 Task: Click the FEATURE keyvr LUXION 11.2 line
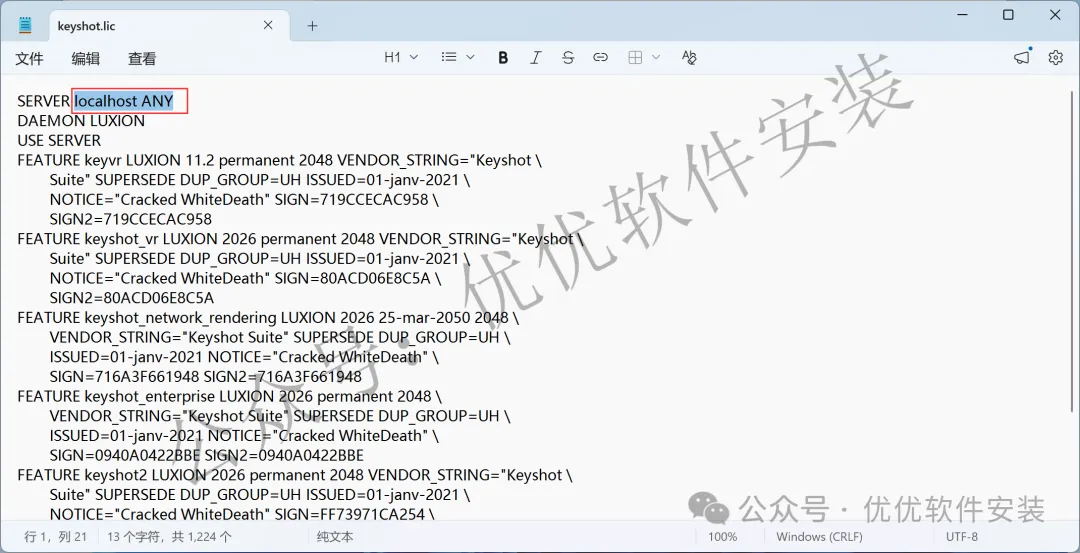(279, 160)
